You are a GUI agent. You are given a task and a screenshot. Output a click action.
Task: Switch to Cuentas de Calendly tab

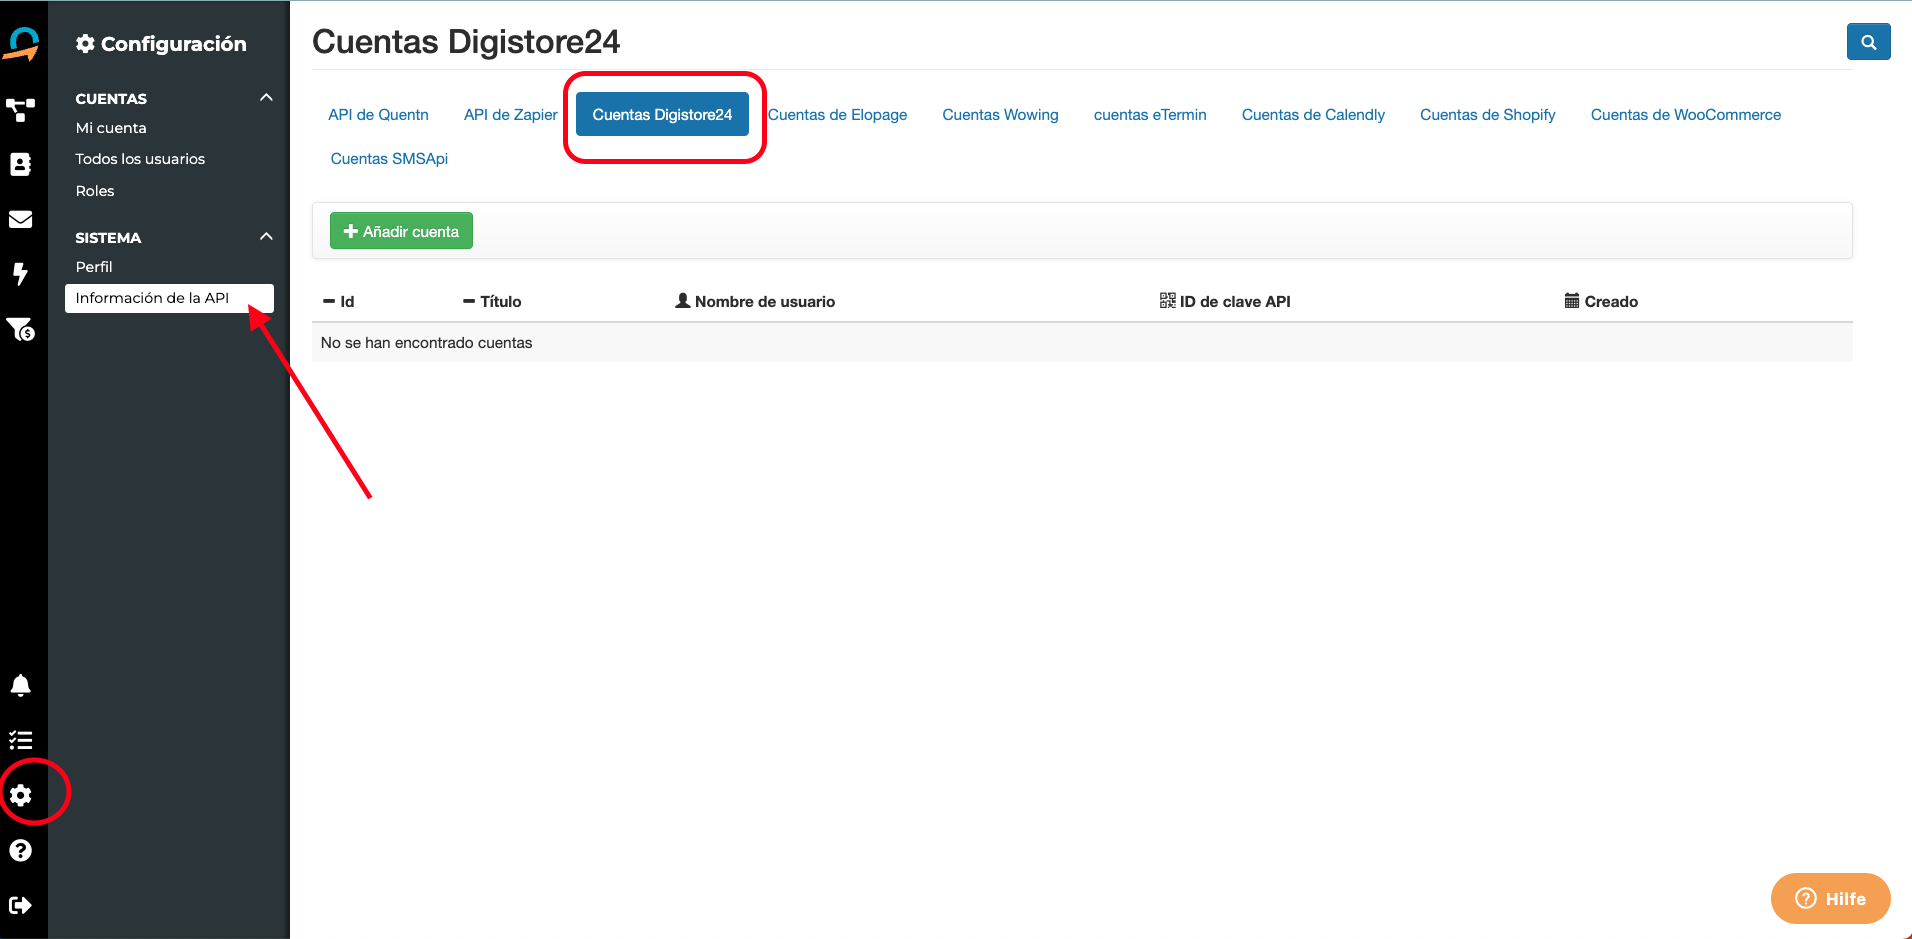(1313, 115)
